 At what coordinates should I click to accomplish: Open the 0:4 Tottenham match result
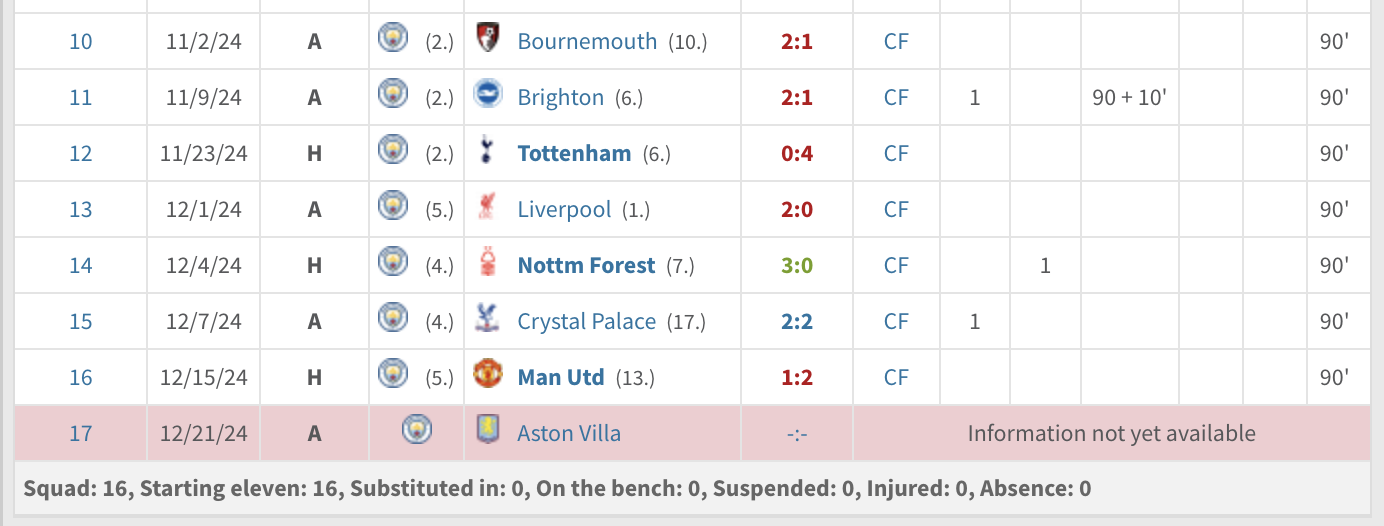(796, 154)
